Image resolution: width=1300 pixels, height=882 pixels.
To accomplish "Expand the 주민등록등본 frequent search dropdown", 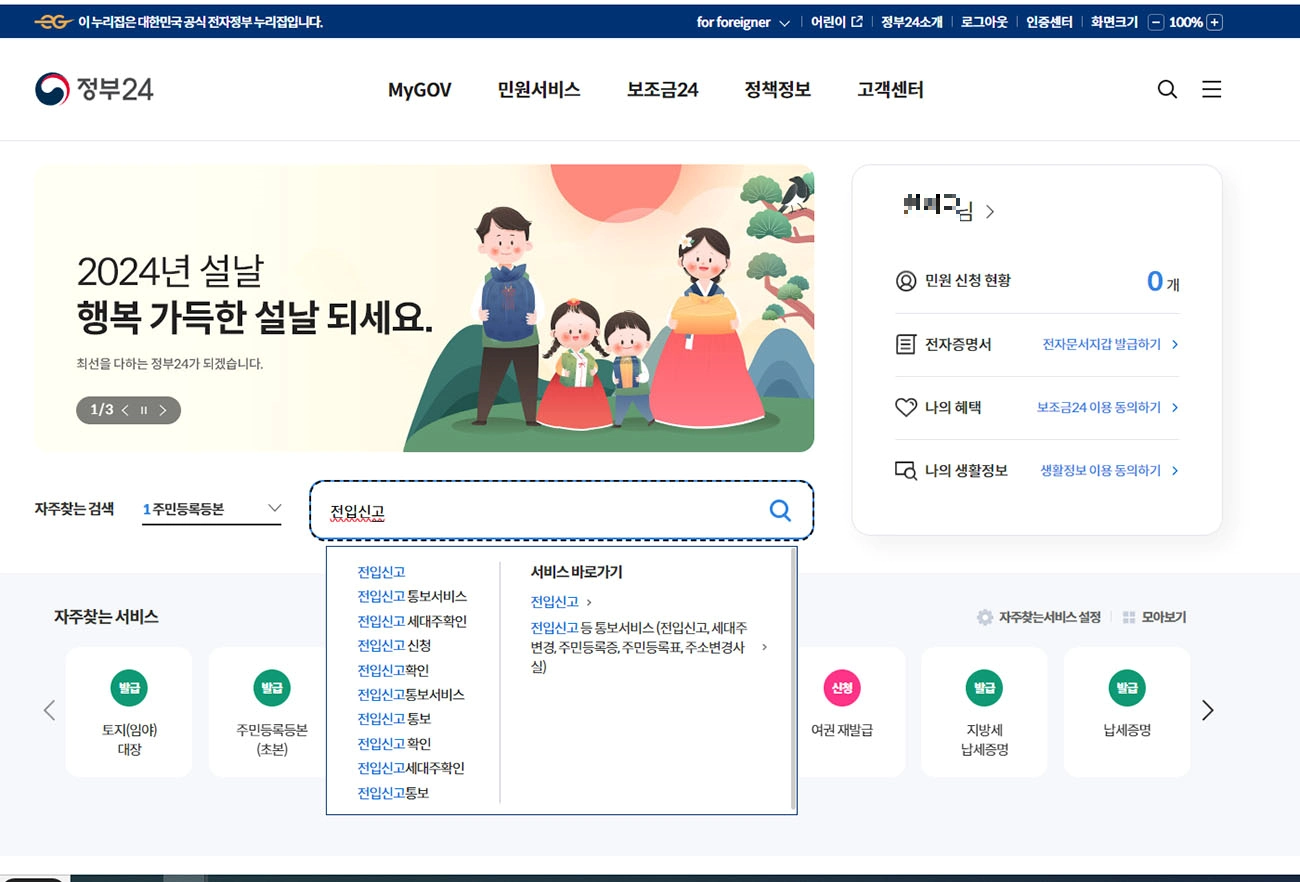I will point(212,509).
